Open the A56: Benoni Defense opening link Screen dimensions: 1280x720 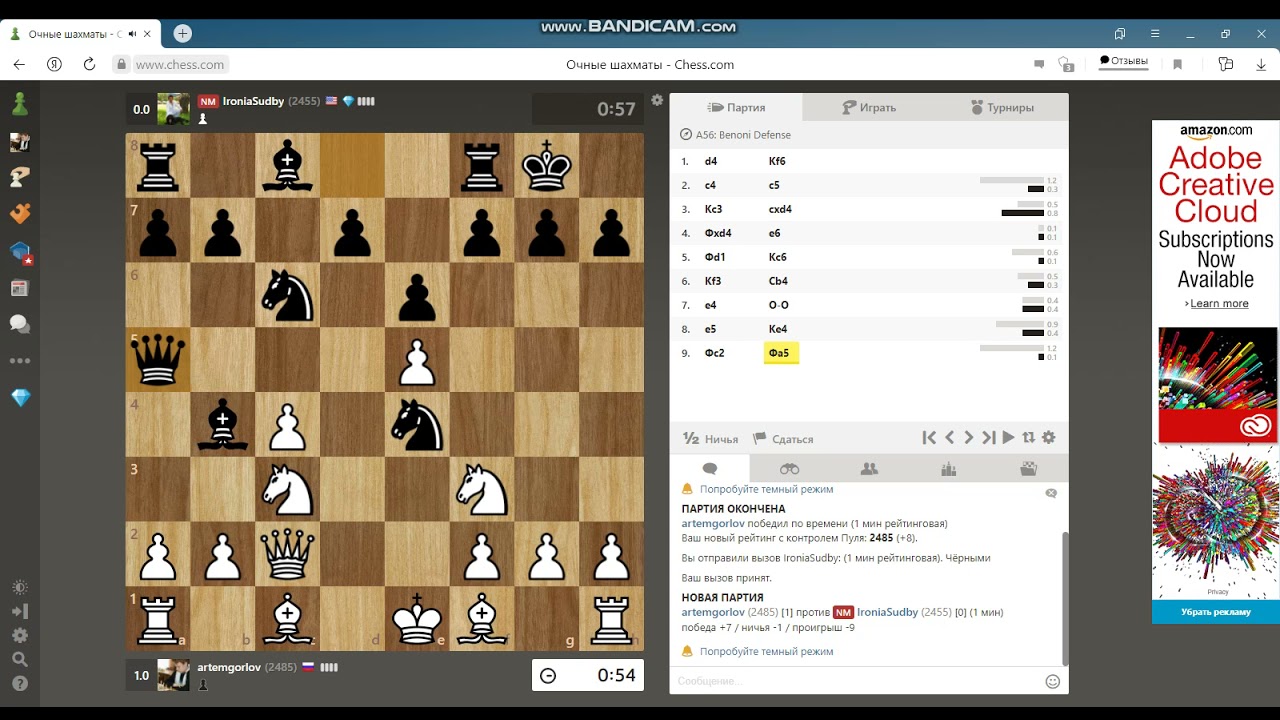click(x=743, y=135)
